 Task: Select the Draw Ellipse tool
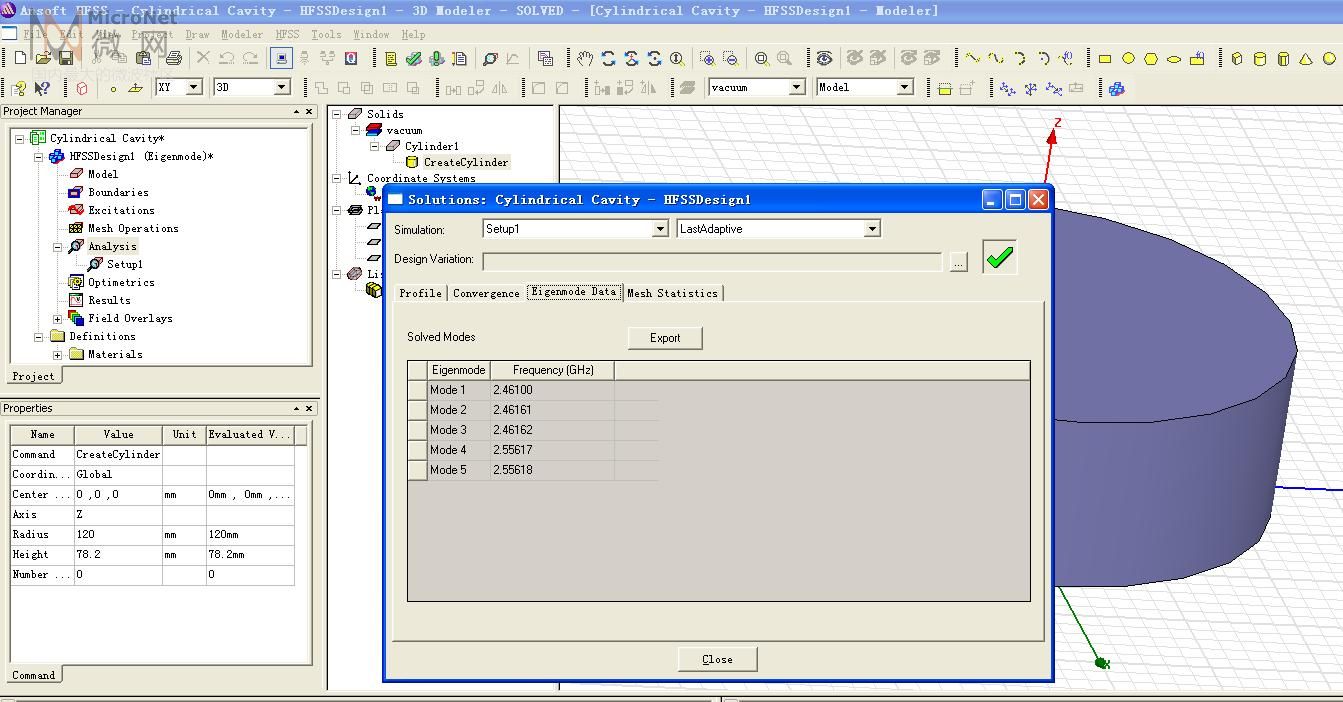point(1174,58)
